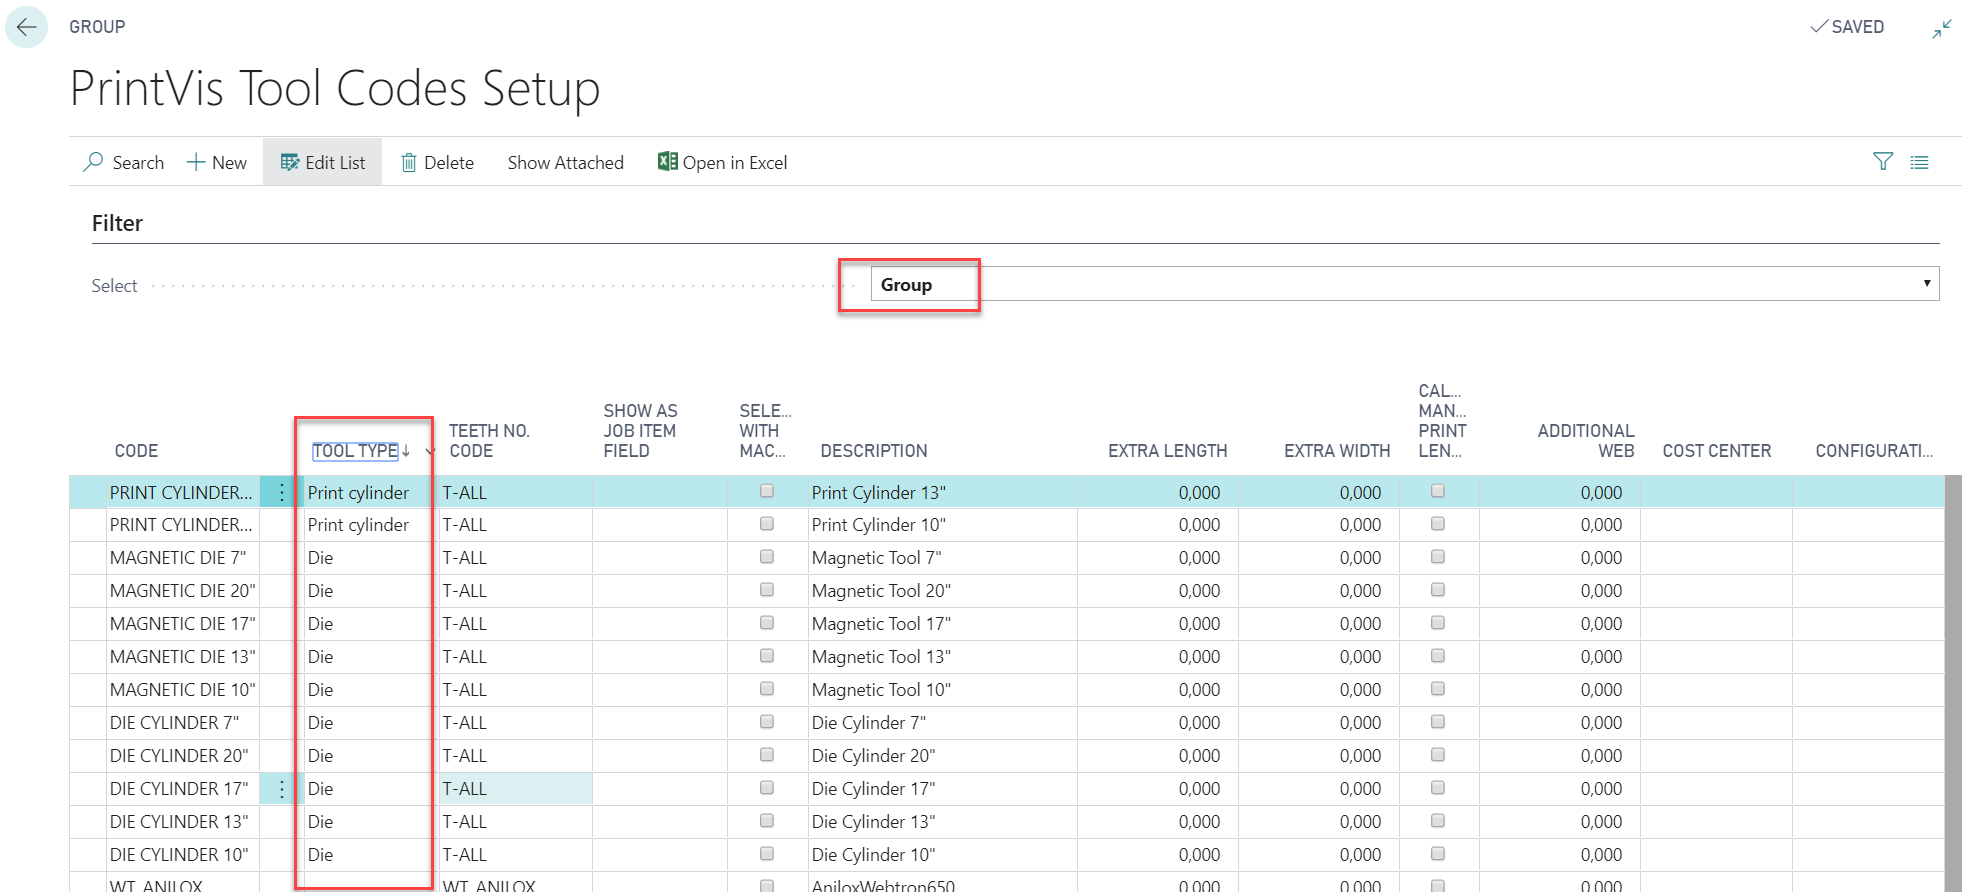
Task: Click the GROUP breadcrumb label
Action: [x=97, y=27]
